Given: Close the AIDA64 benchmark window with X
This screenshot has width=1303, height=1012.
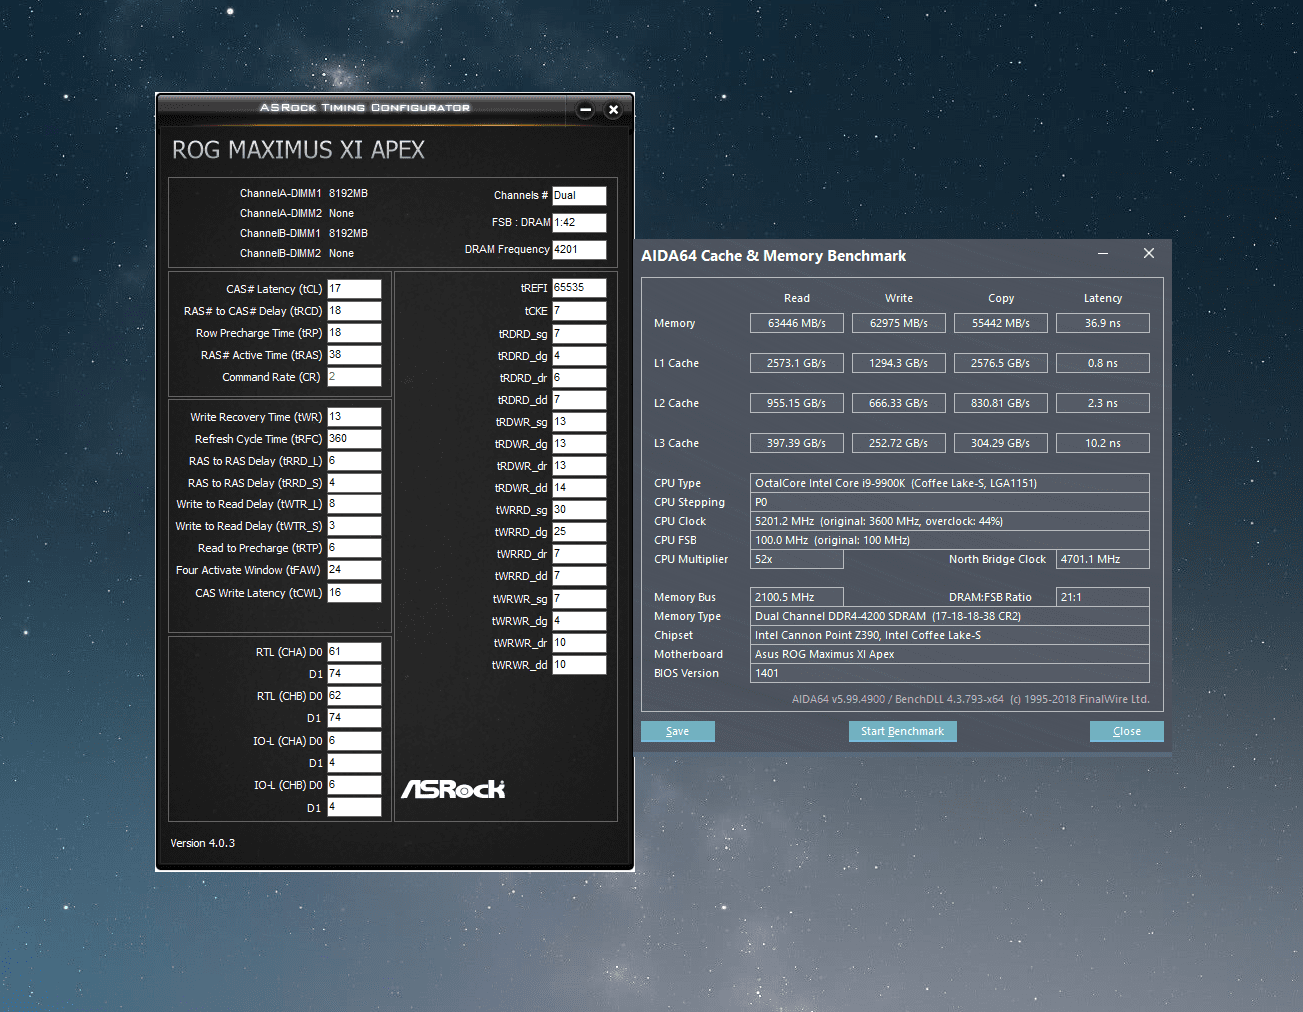Looking at the screenshot, I should pos(1149,254).
